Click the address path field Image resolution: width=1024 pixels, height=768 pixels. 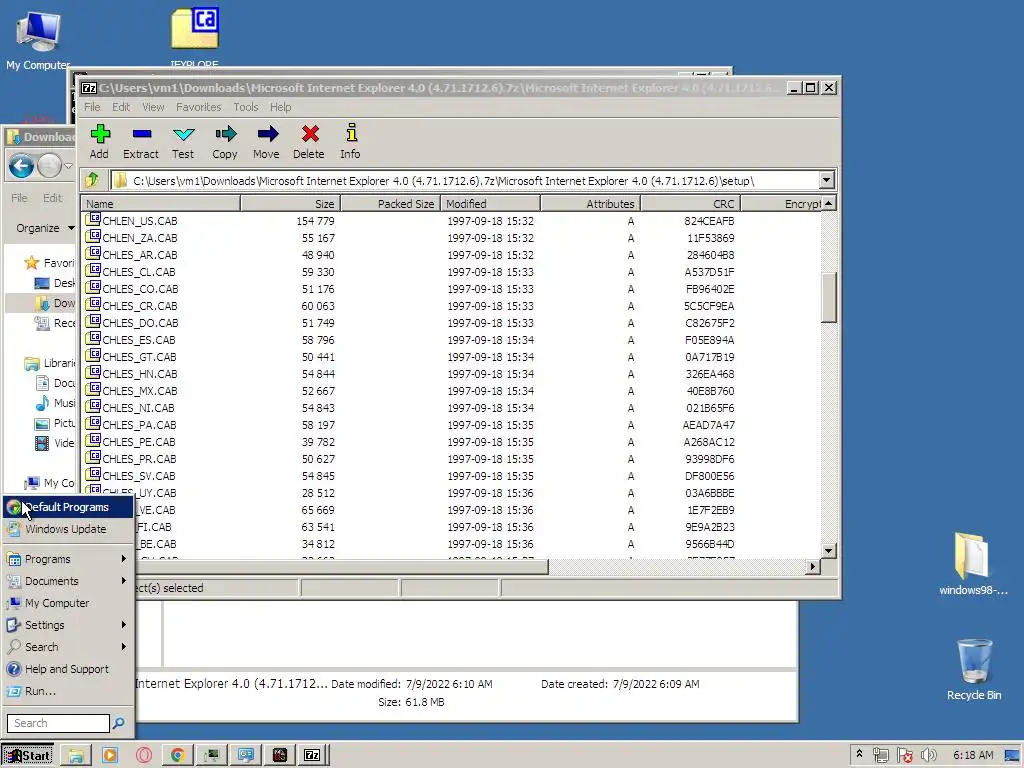[x=465, y=181]
